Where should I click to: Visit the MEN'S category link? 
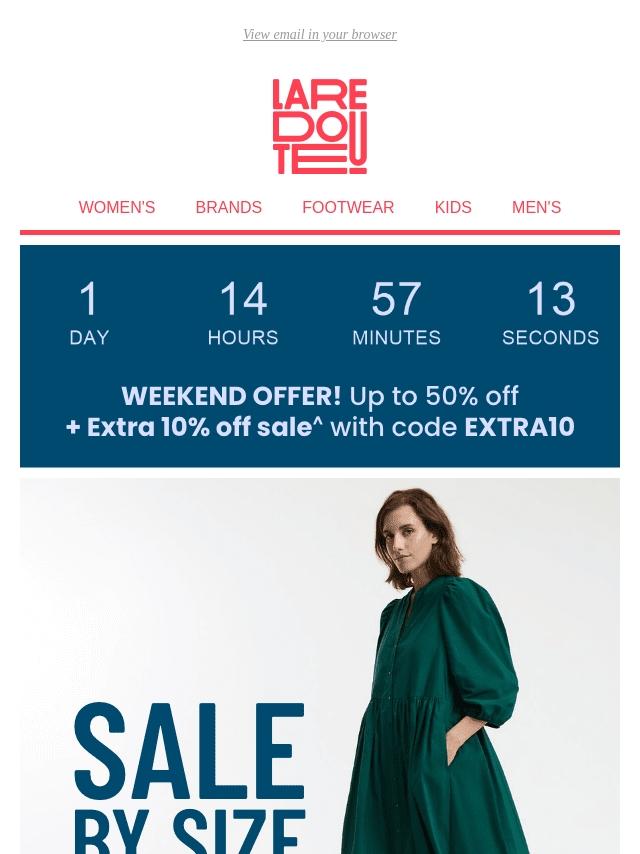536,208
